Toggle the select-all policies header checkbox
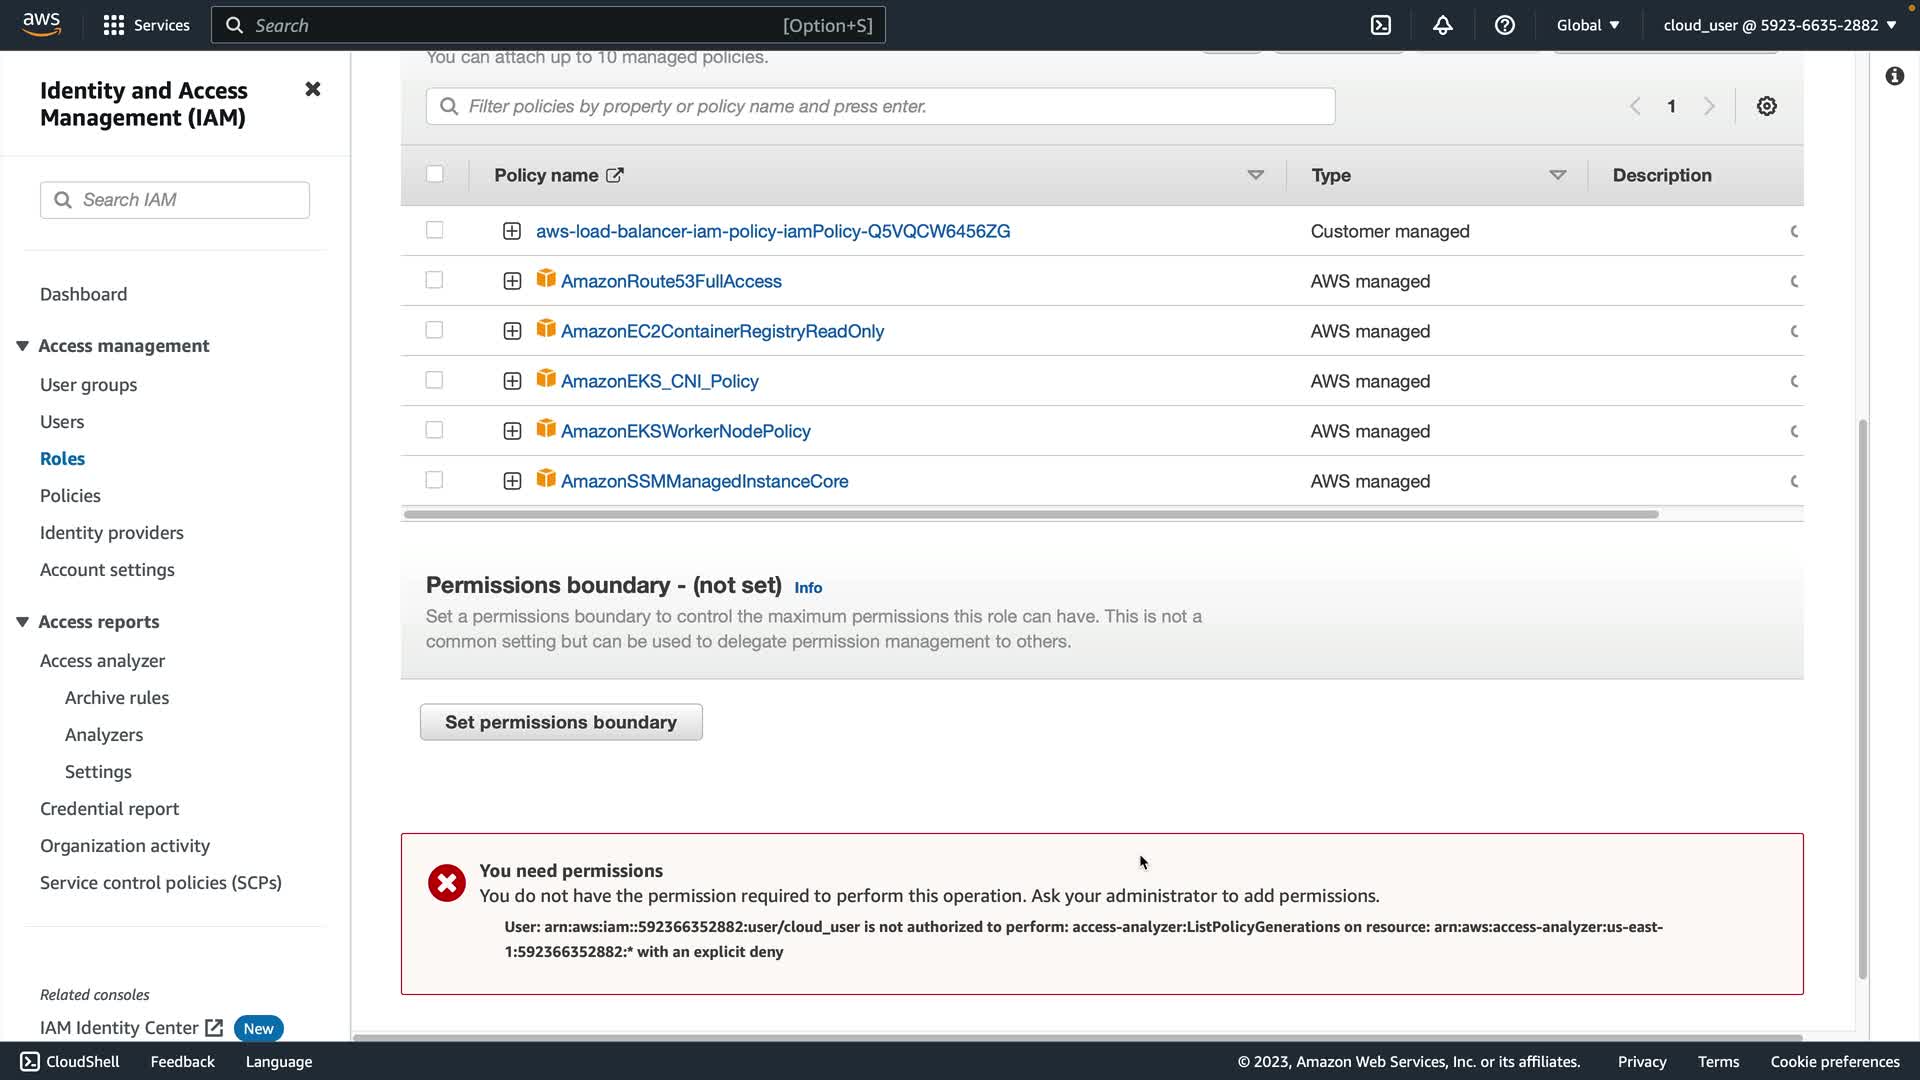1920x1080 pixels. (434, 174)
